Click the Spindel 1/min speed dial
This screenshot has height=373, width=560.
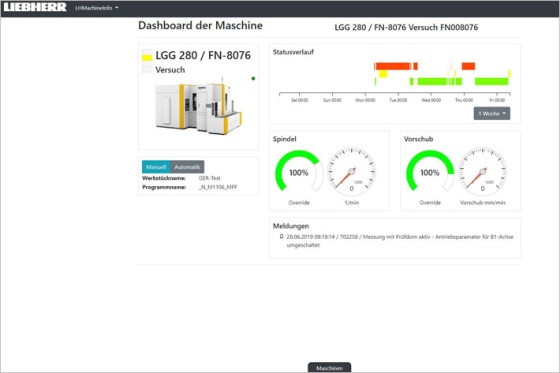(x=351, y=171)
